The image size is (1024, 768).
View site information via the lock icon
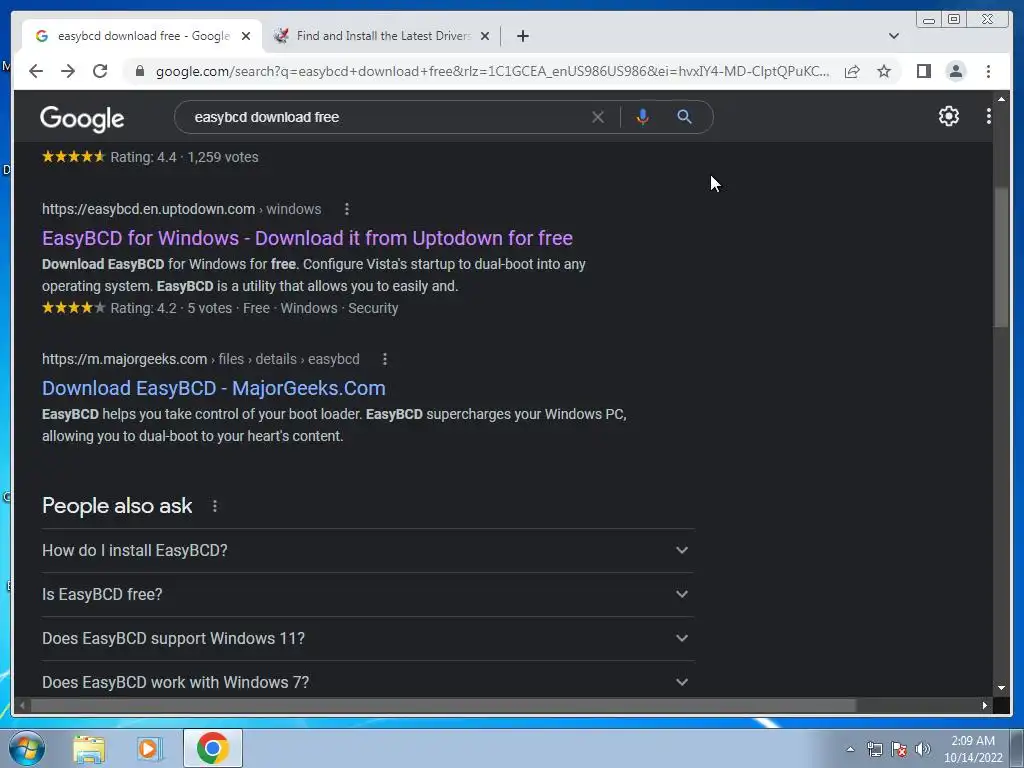pos(139,71)
